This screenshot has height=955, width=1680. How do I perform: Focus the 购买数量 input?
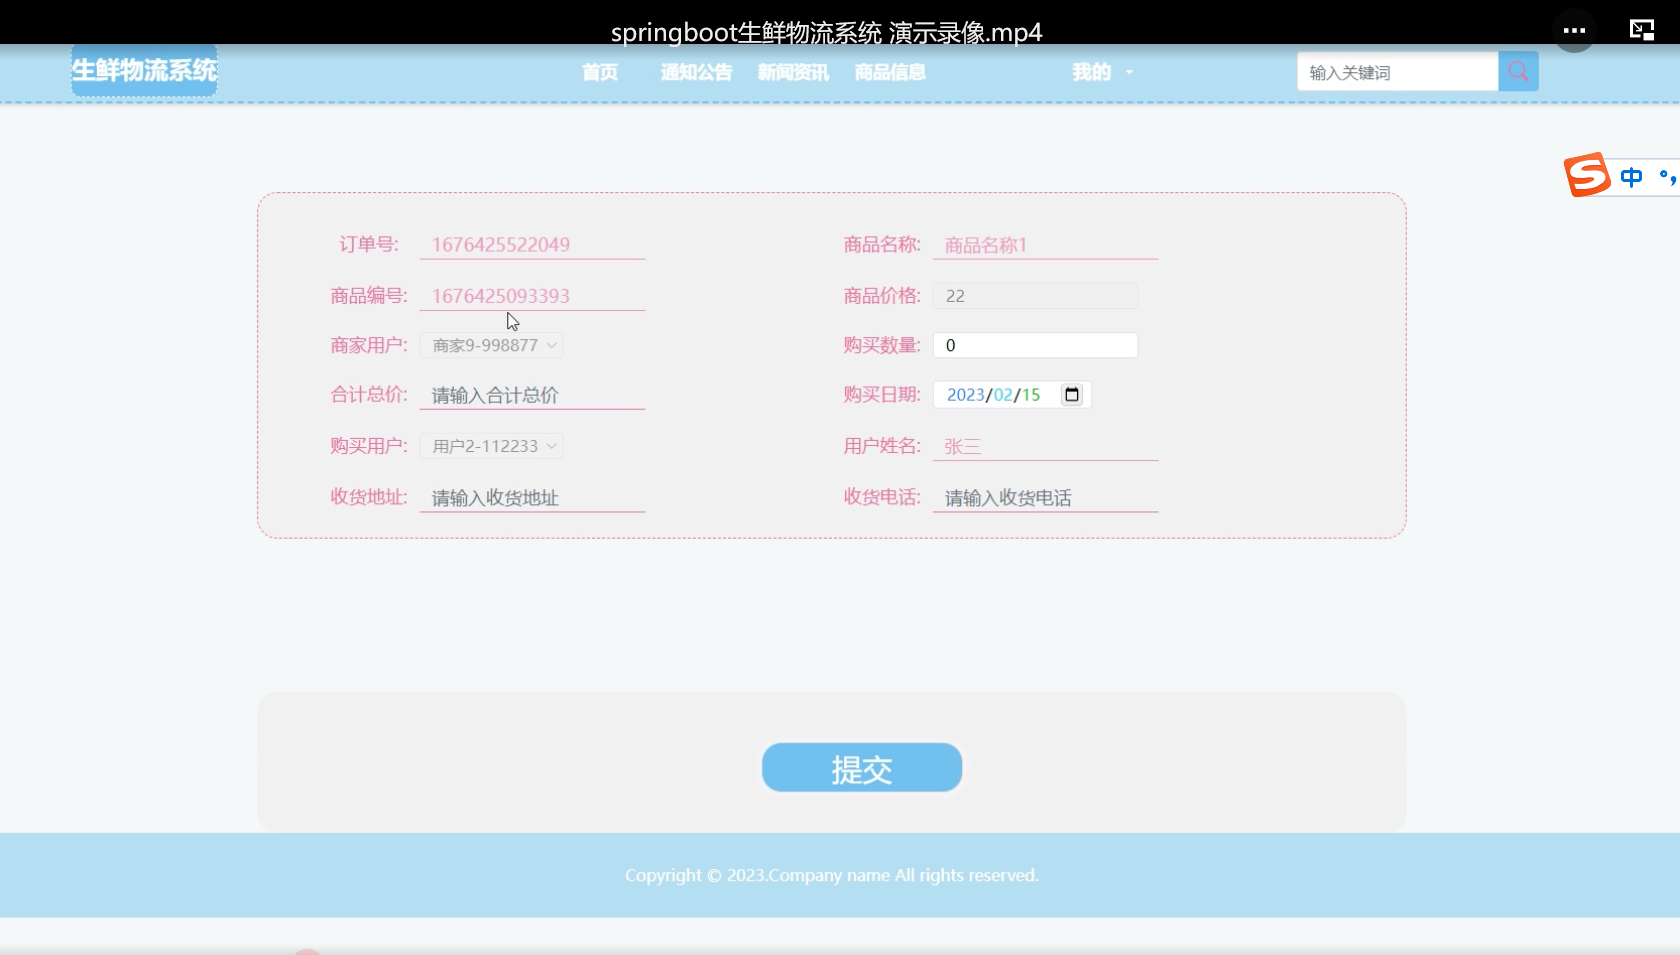tap(1035, 345)
